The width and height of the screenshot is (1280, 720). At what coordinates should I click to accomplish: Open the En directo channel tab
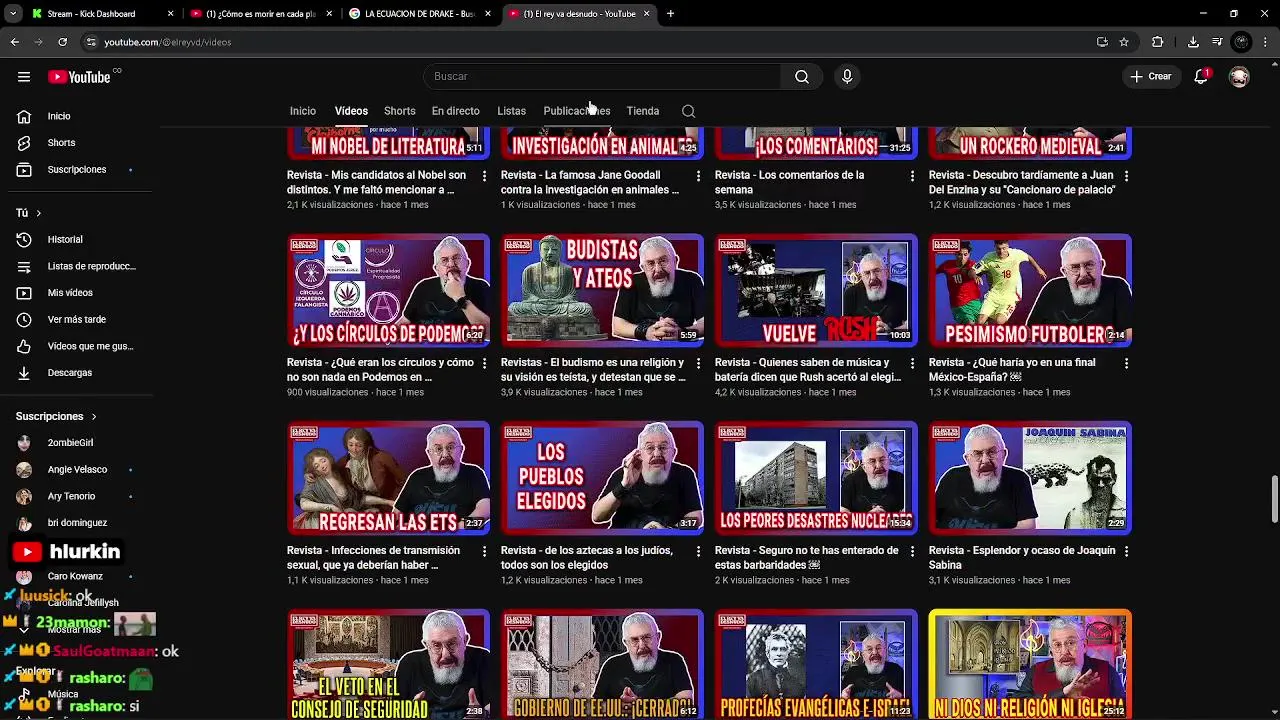tap(455, 111)
